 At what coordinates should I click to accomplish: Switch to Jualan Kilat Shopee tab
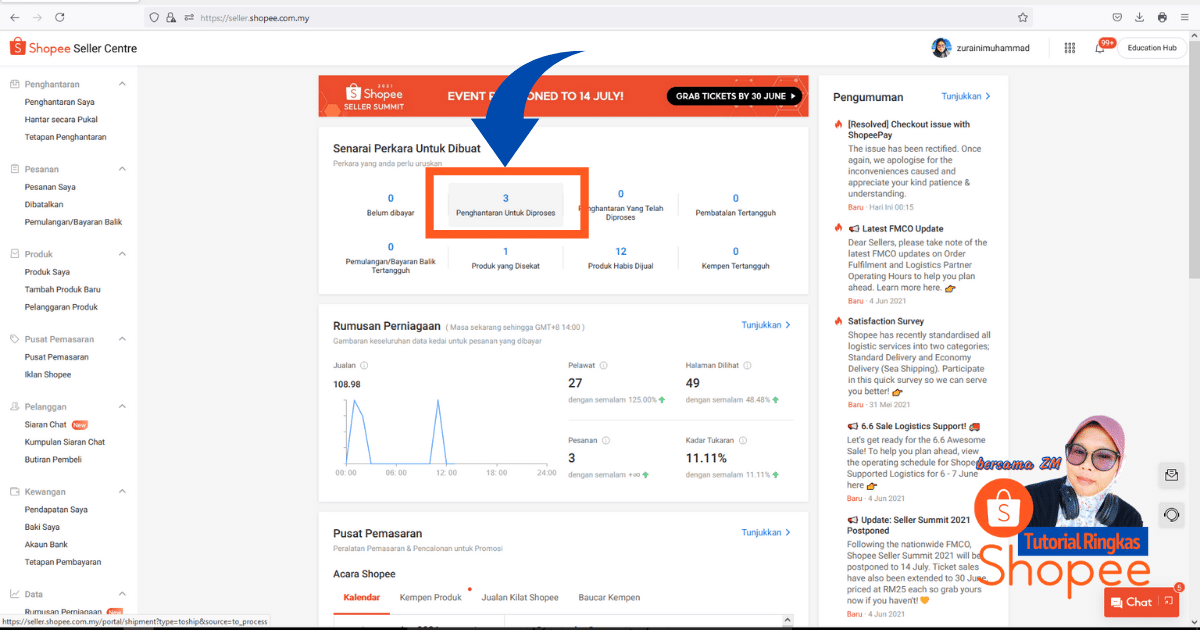520,598
